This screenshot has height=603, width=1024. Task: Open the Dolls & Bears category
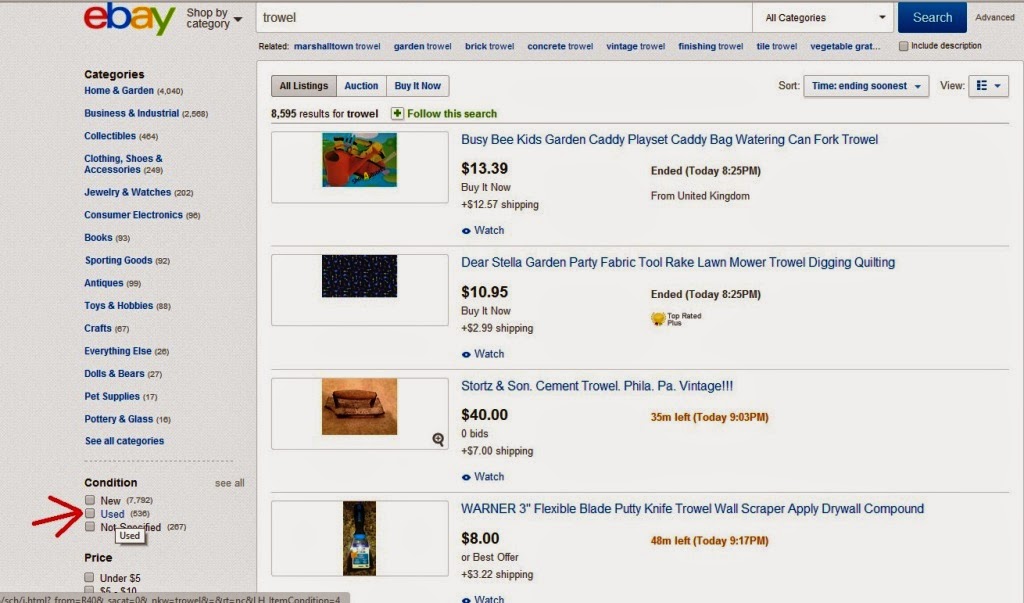coord(114,374)
